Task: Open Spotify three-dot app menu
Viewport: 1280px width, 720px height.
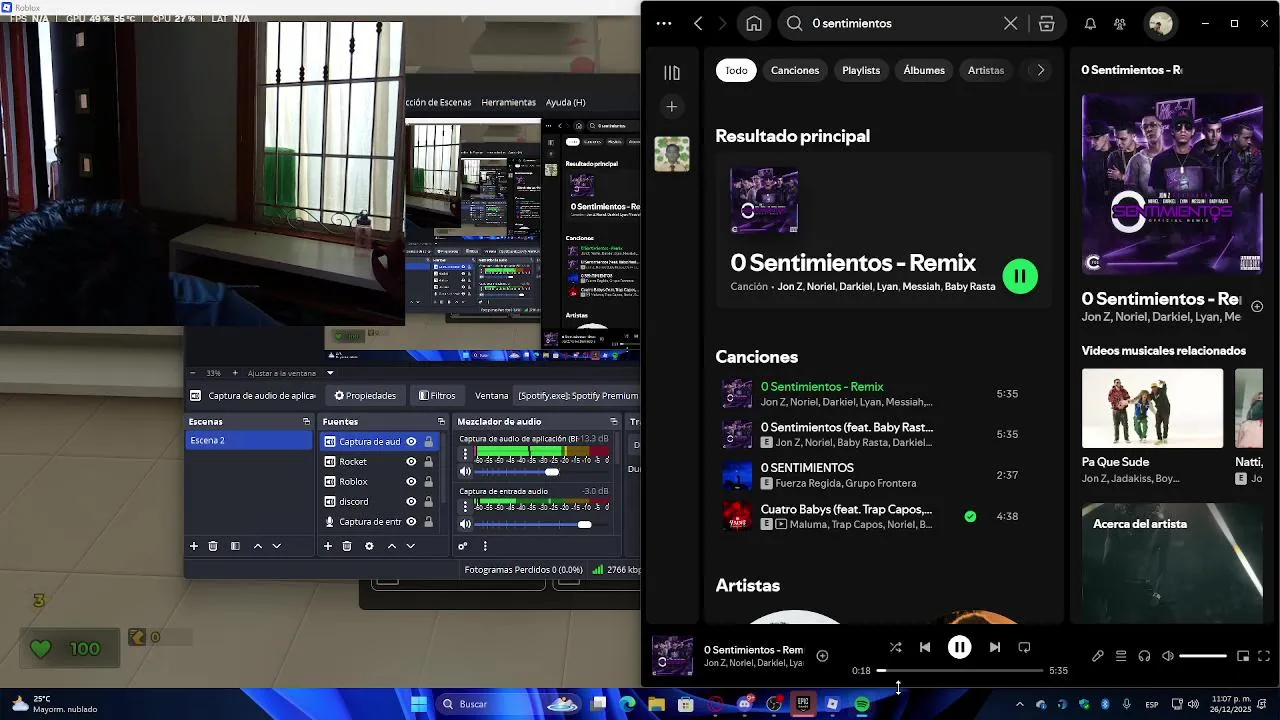Action: tap(664, 23)
